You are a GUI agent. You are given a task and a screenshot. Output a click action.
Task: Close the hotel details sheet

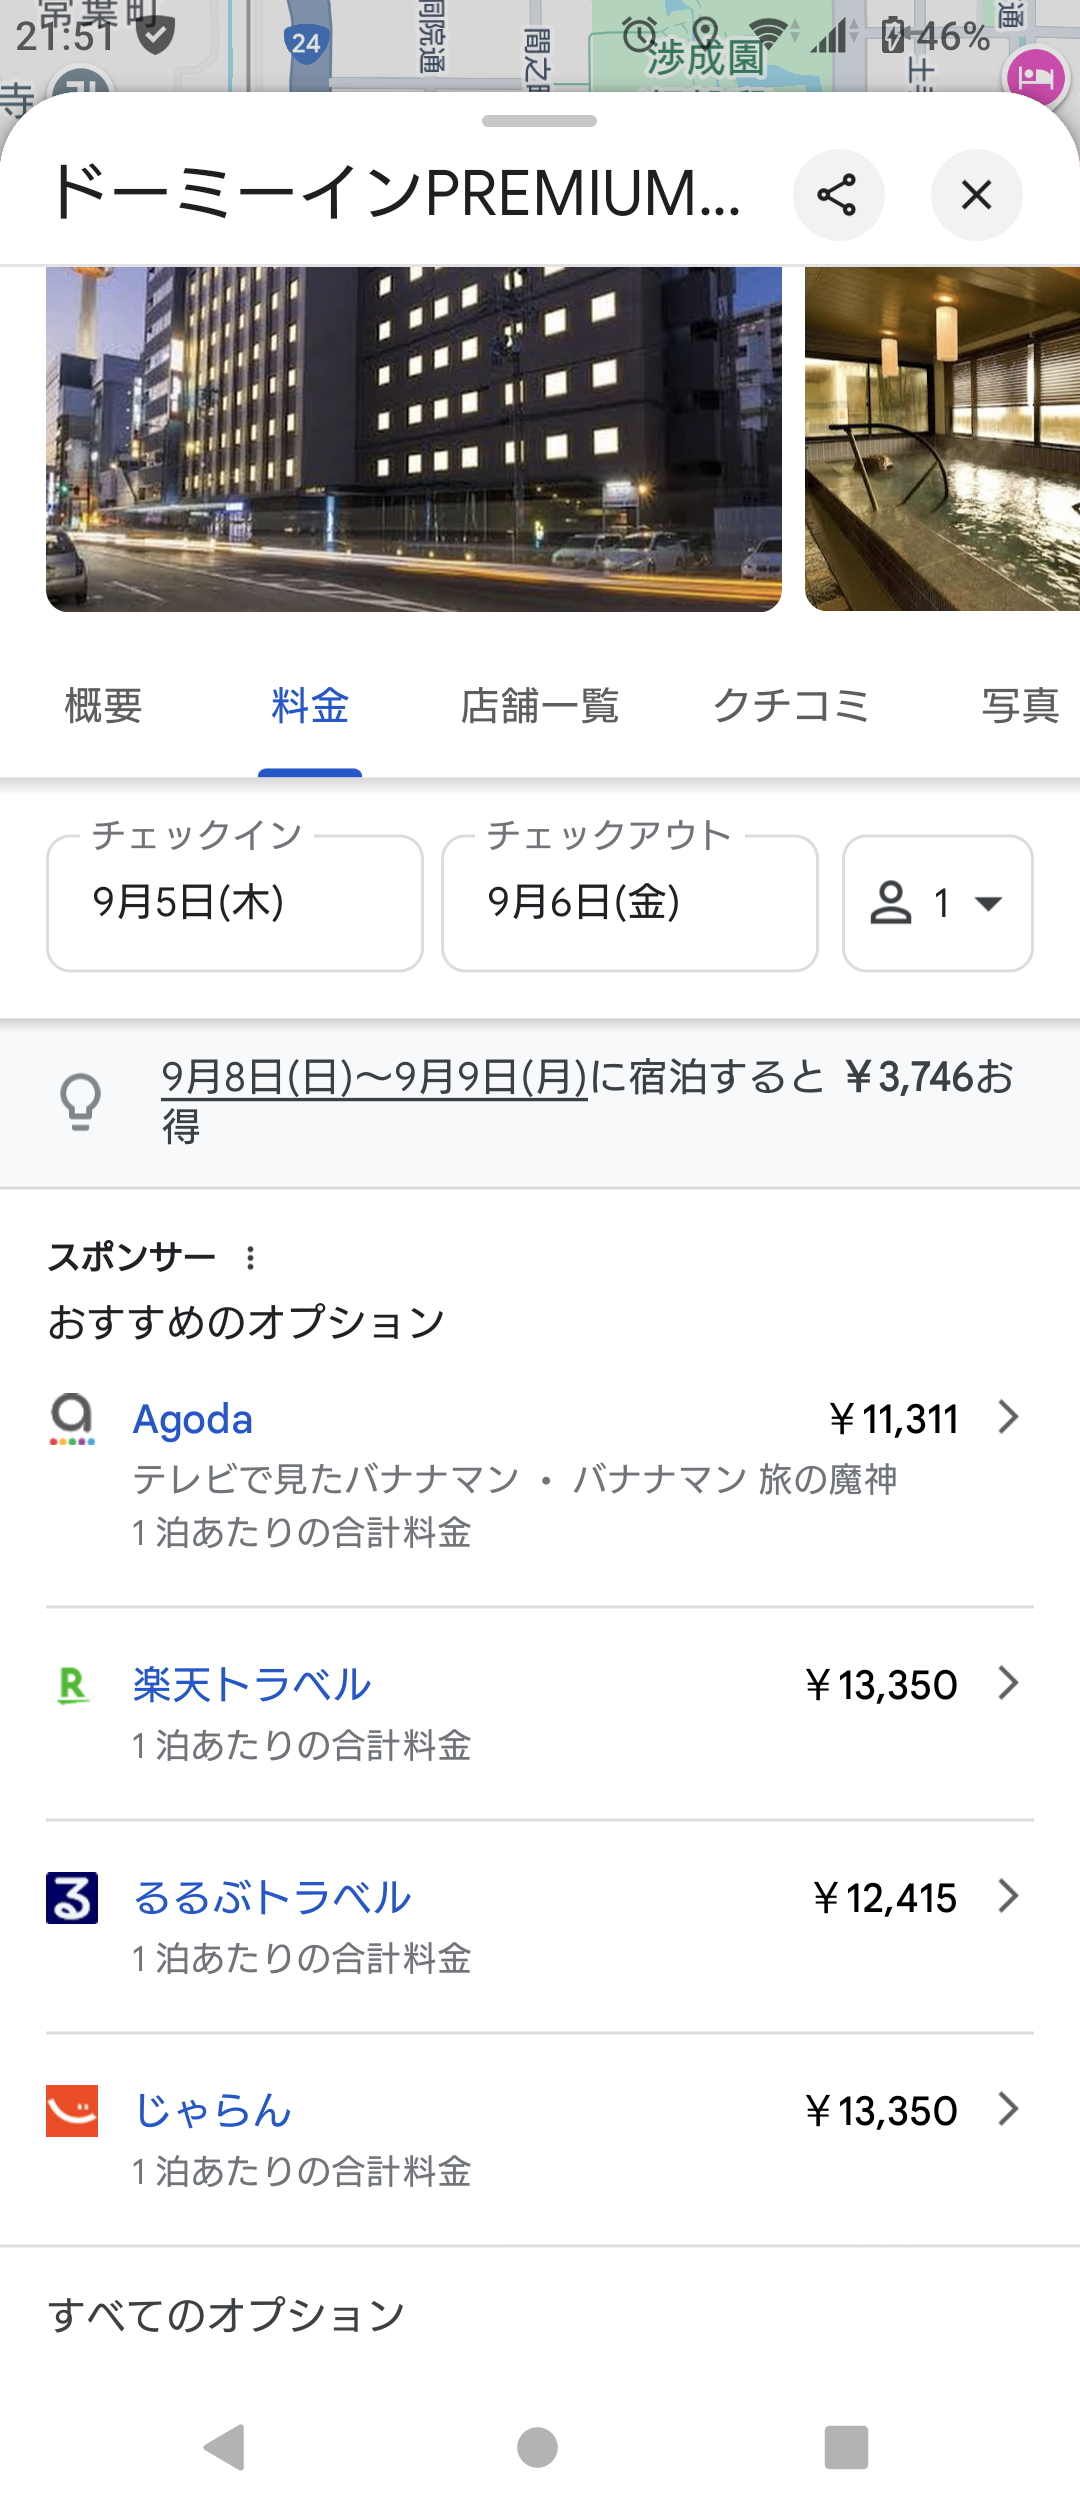pos(976,195)
